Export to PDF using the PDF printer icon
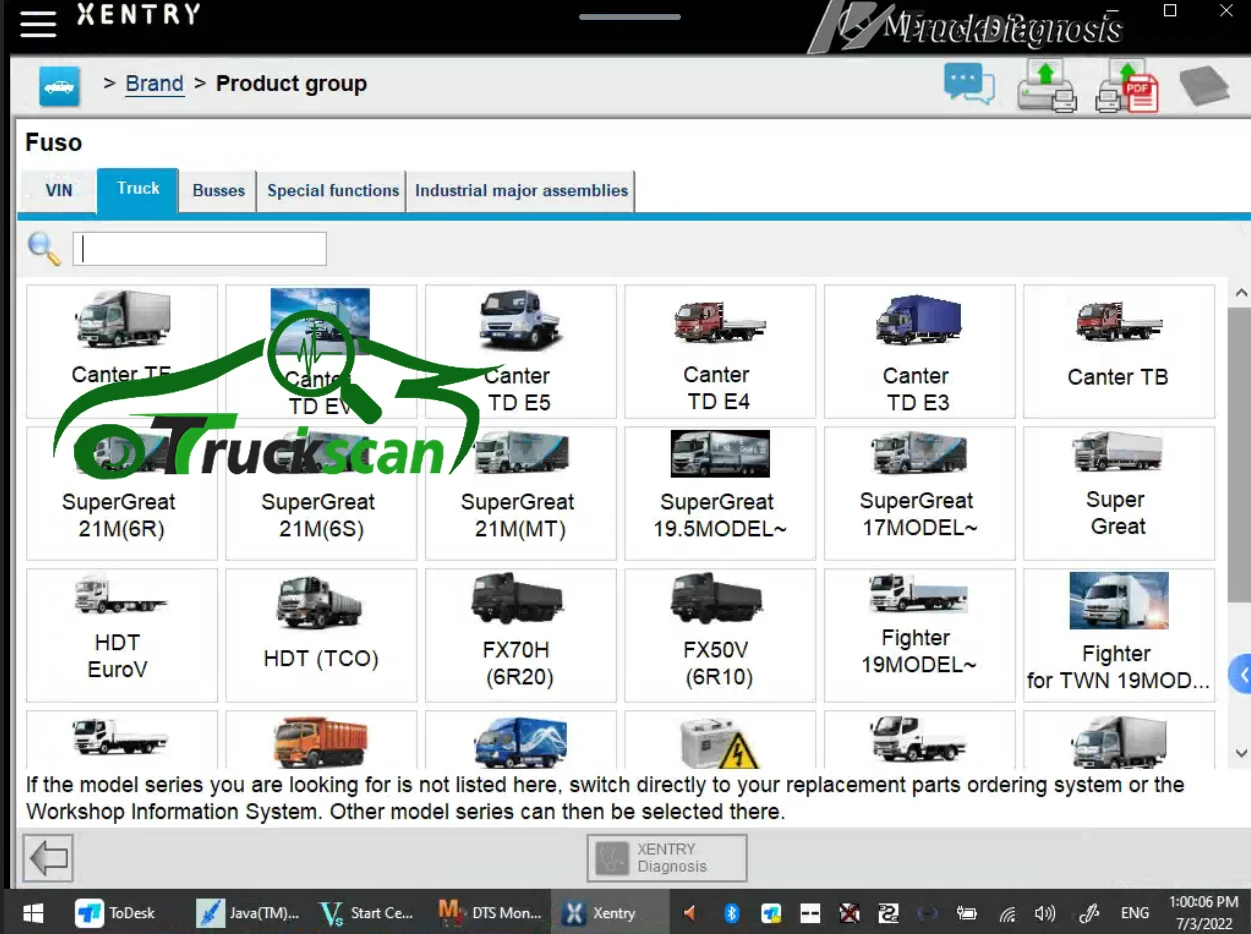This screenshot has width=1251, height=934. coord(1127,85)
